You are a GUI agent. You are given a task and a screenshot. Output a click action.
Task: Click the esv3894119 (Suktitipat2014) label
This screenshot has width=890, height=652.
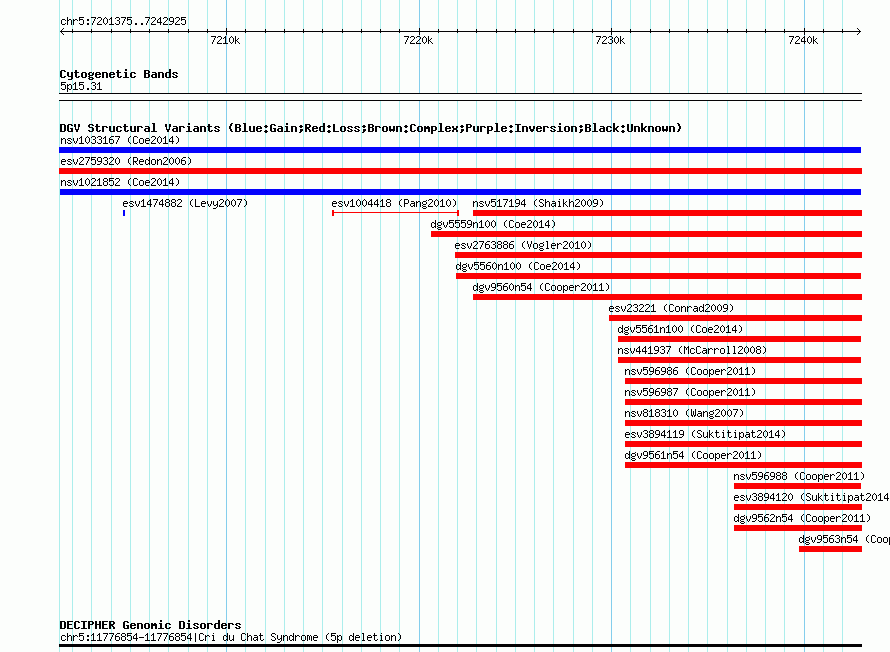pos(706,434)
